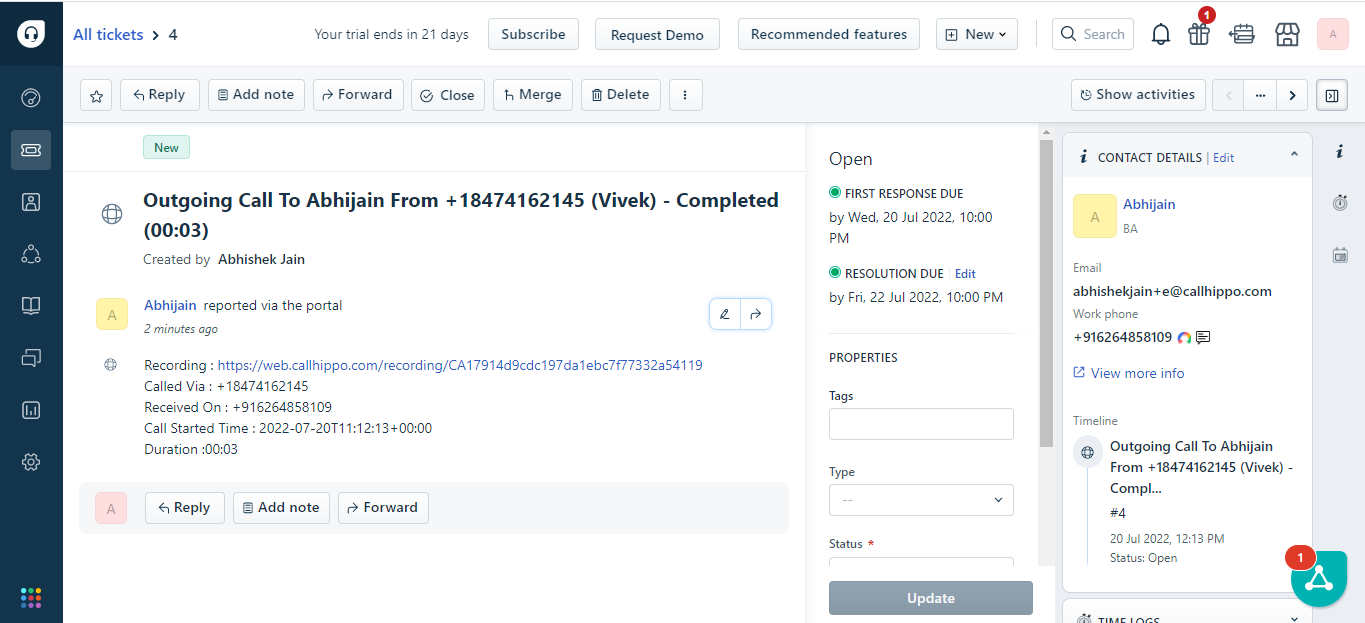Screen dimensions: 1365x623
Task: Click Show activities
Action: [1138, 95]
